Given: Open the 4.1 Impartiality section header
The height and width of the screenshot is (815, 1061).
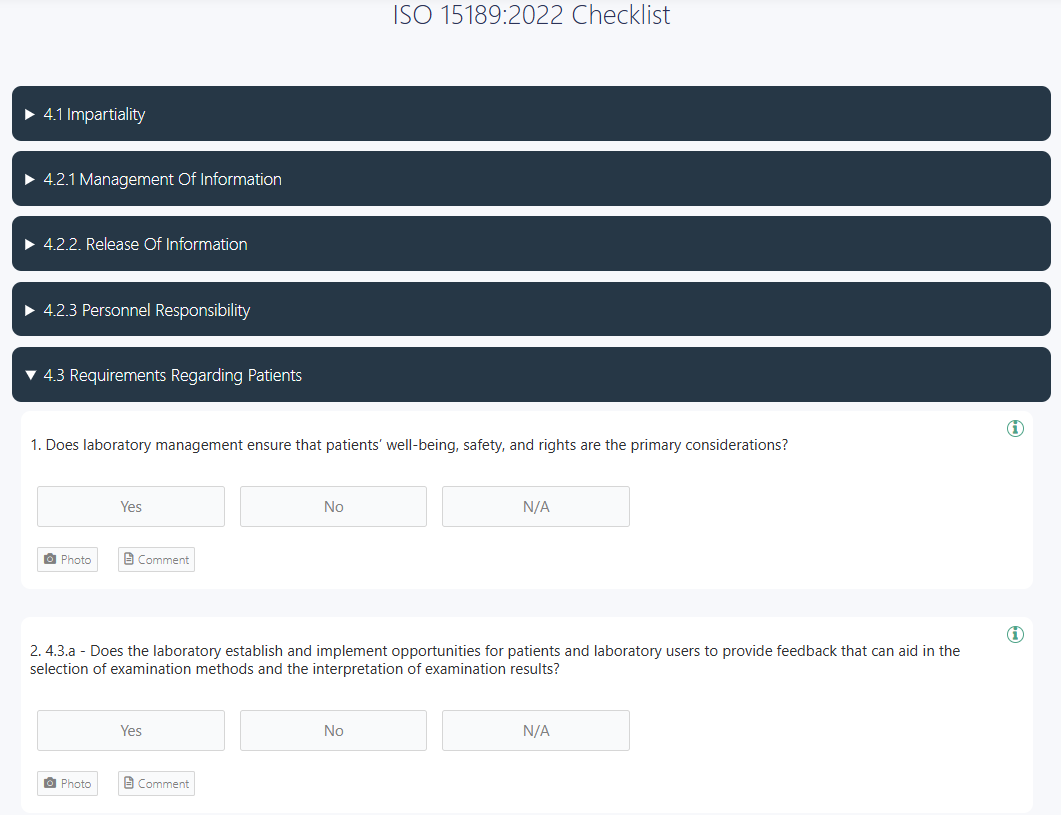Looking at the screenshot, I should [530, 113].
